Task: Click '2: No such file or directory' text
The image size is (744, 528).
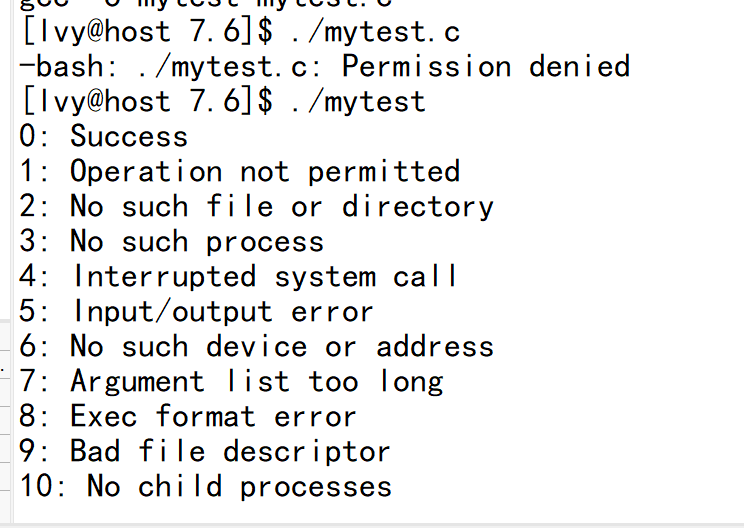Action: point(257,207)
